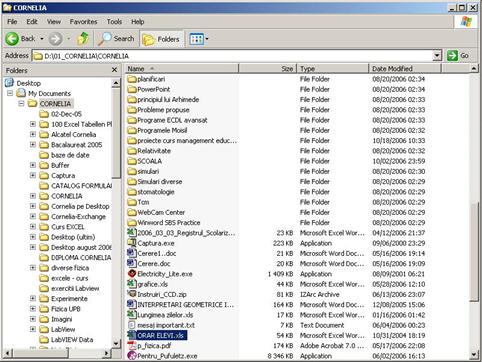Select the ORAR ELEVI.xls icon

tap(132, 335)
